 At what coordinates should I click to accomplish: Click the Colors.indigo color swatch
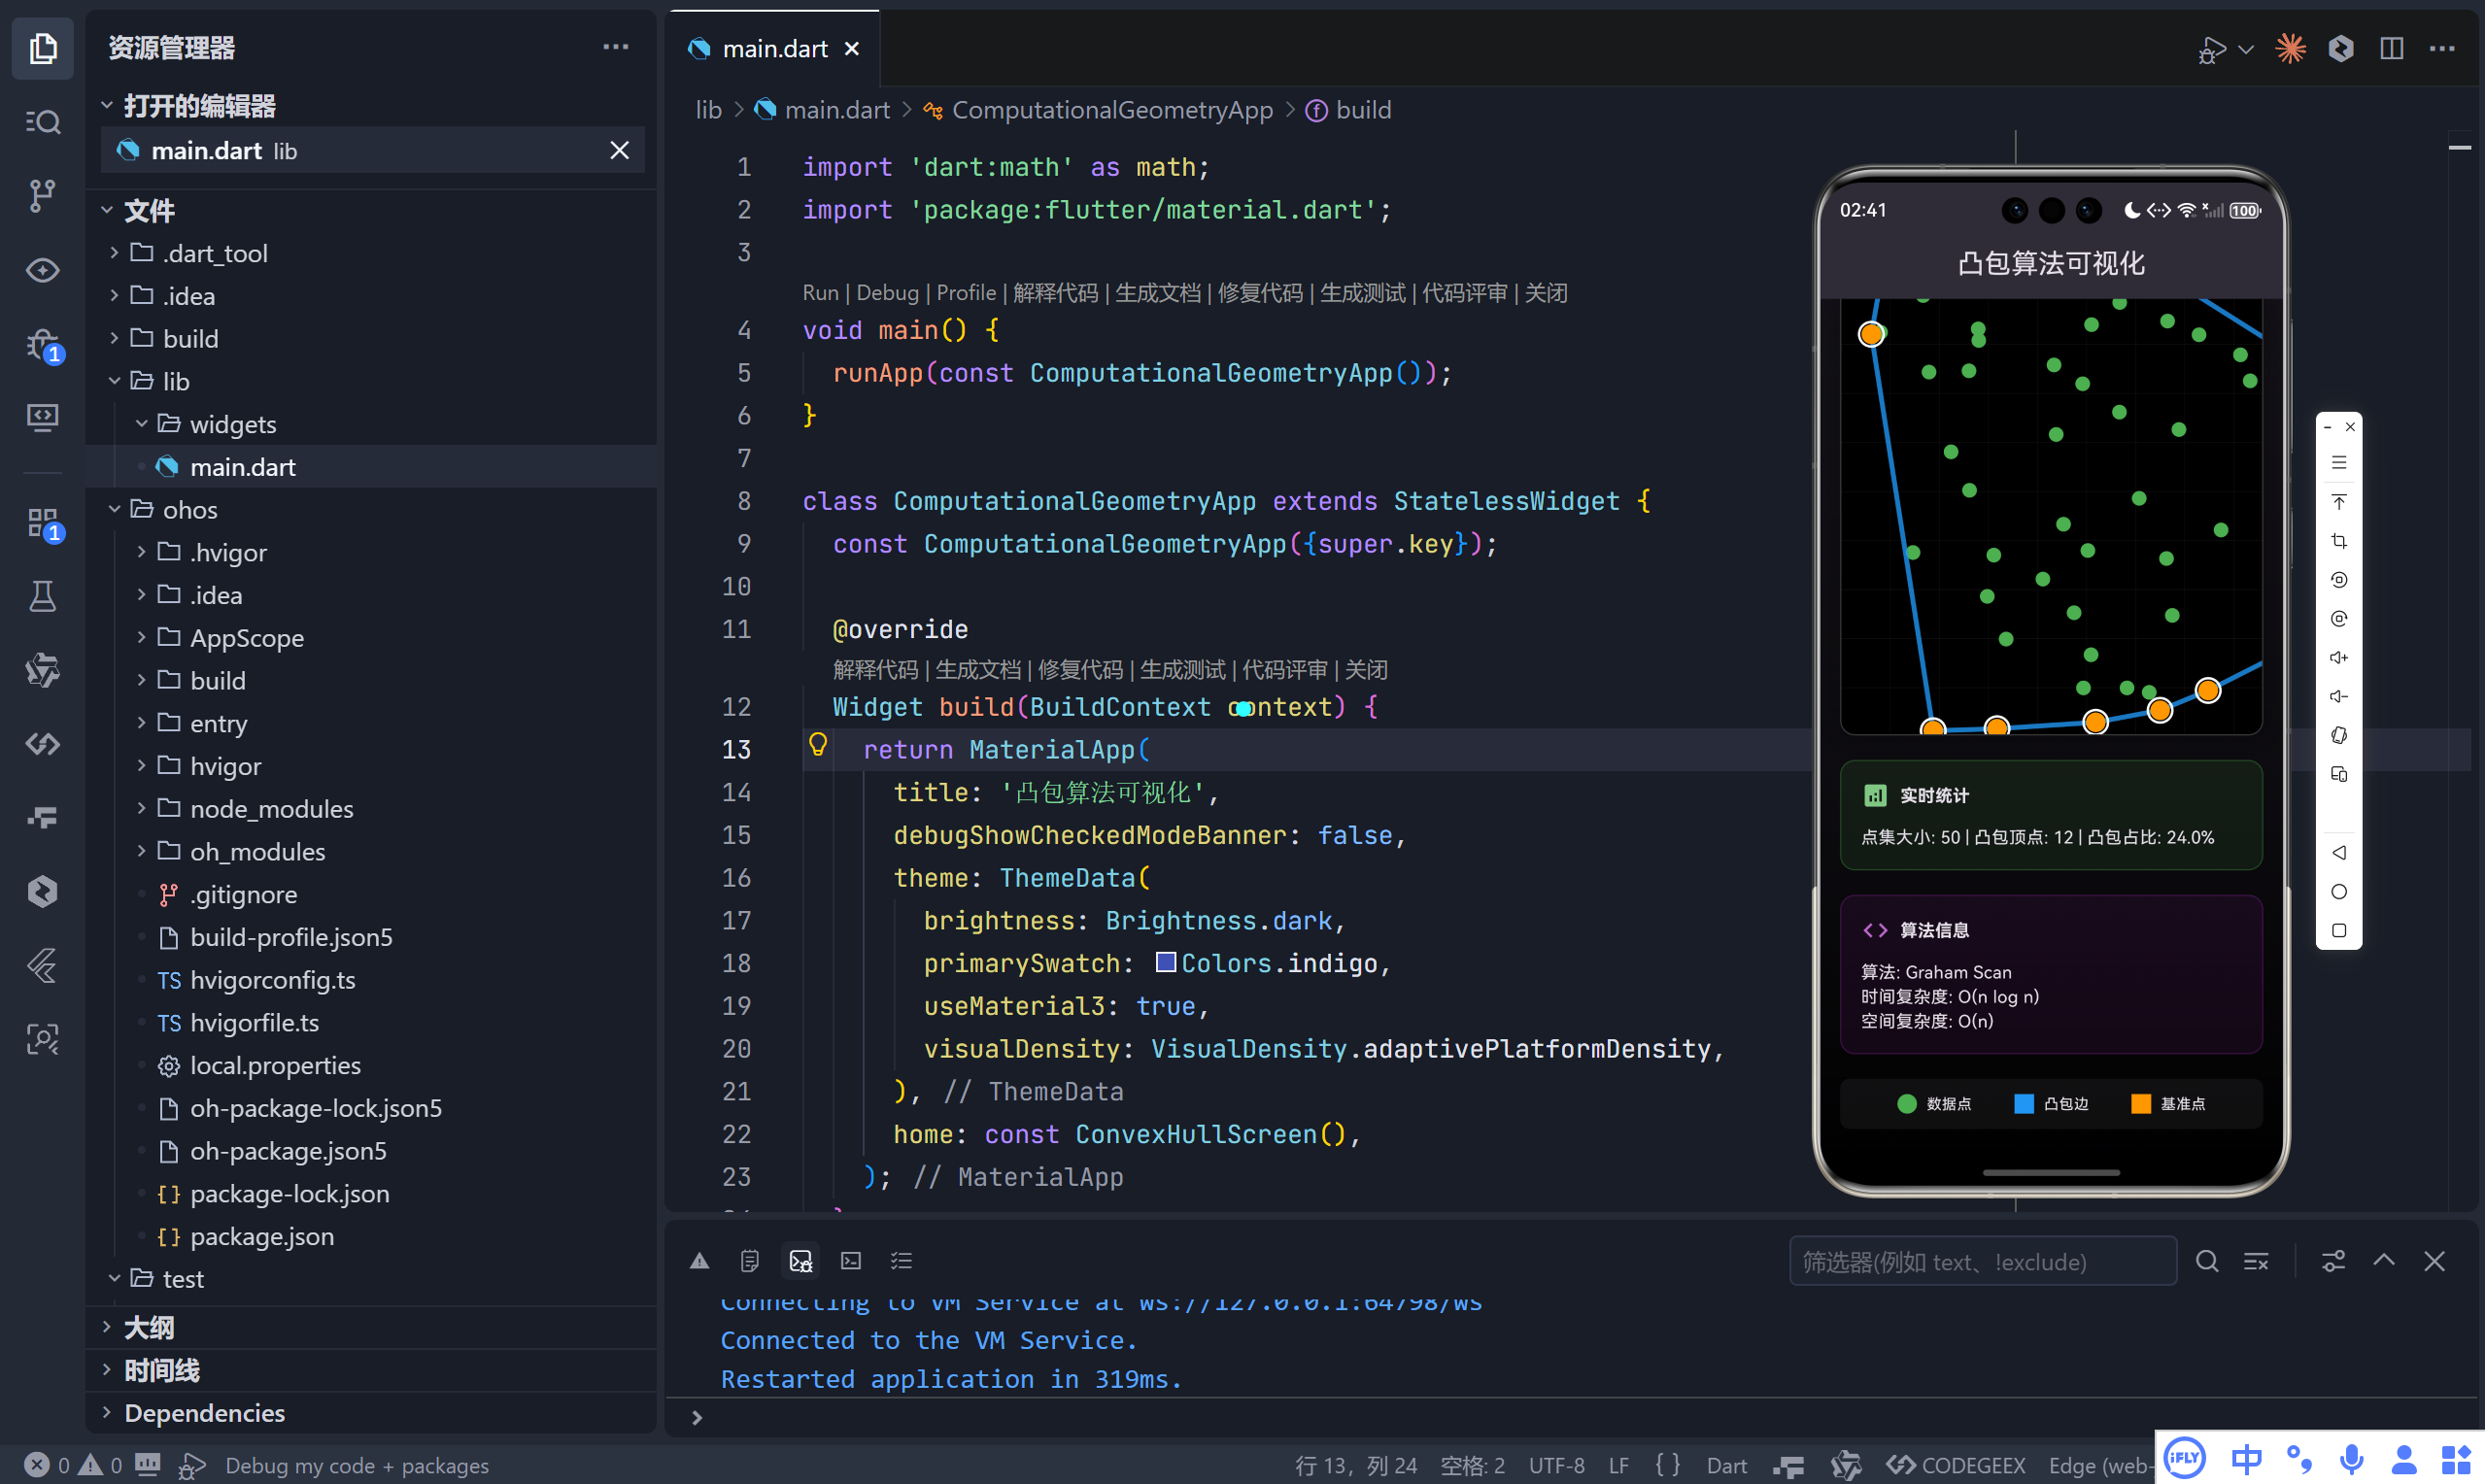(x=1165, y=962)
